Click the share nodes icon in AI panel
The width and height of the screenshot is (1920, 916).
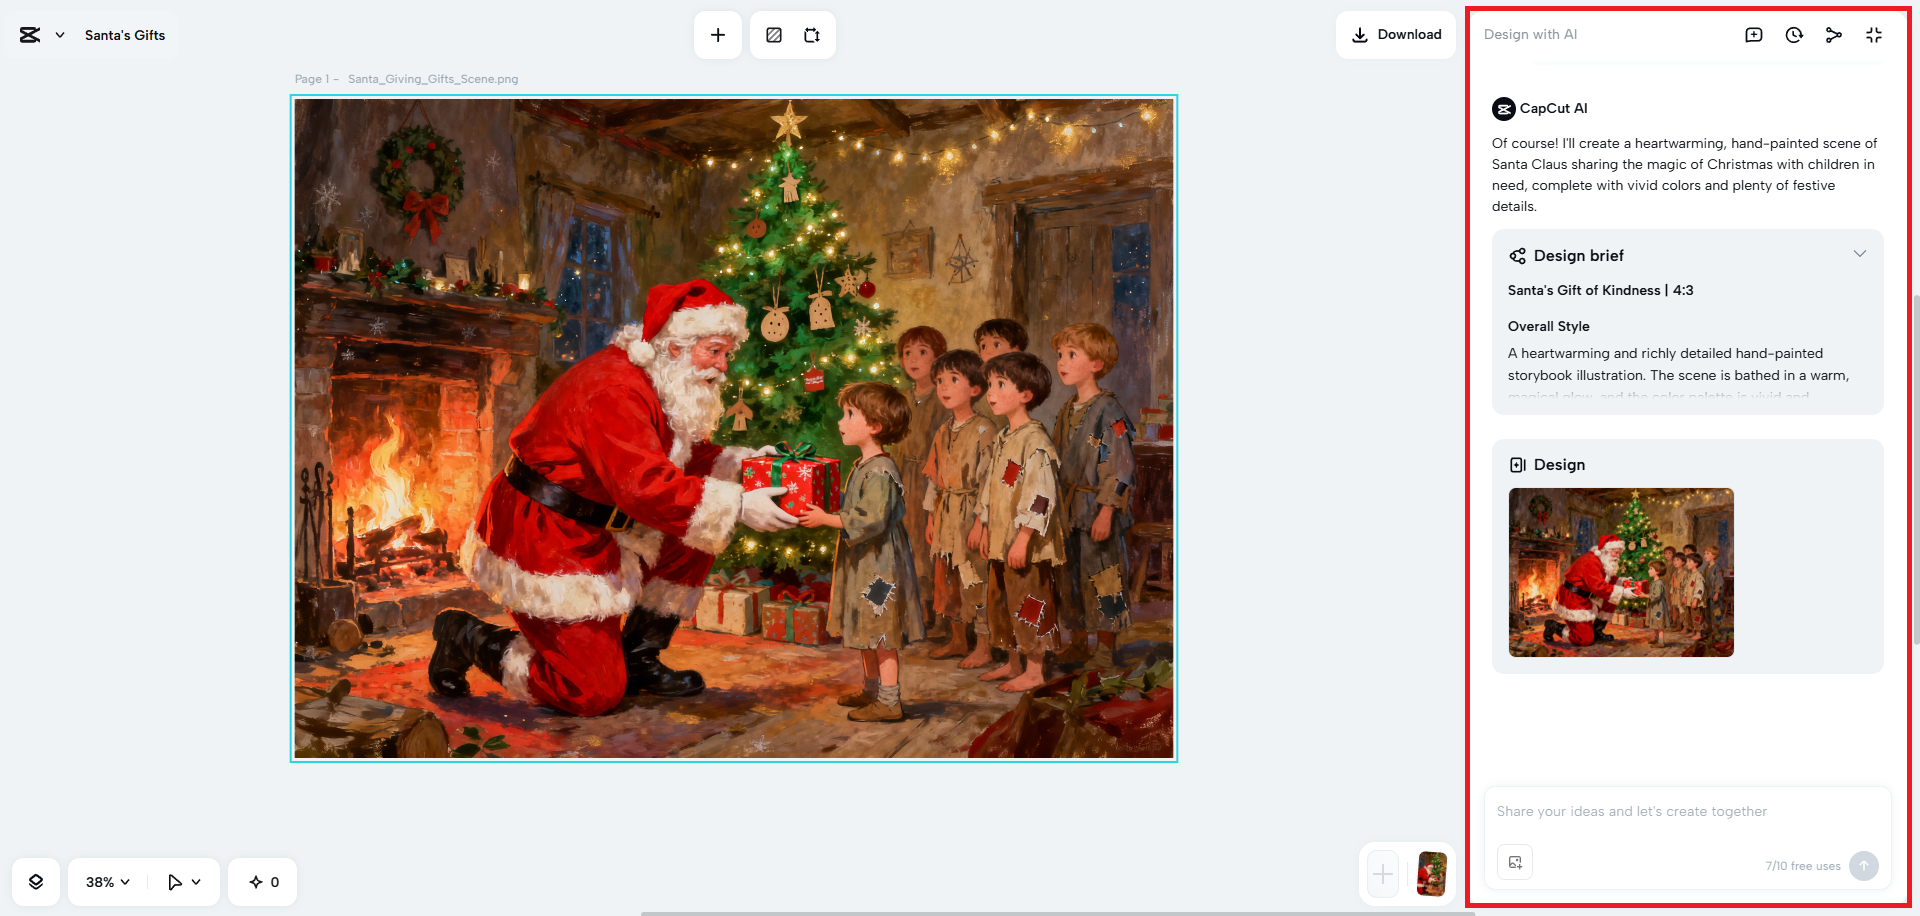[1834, 35]
